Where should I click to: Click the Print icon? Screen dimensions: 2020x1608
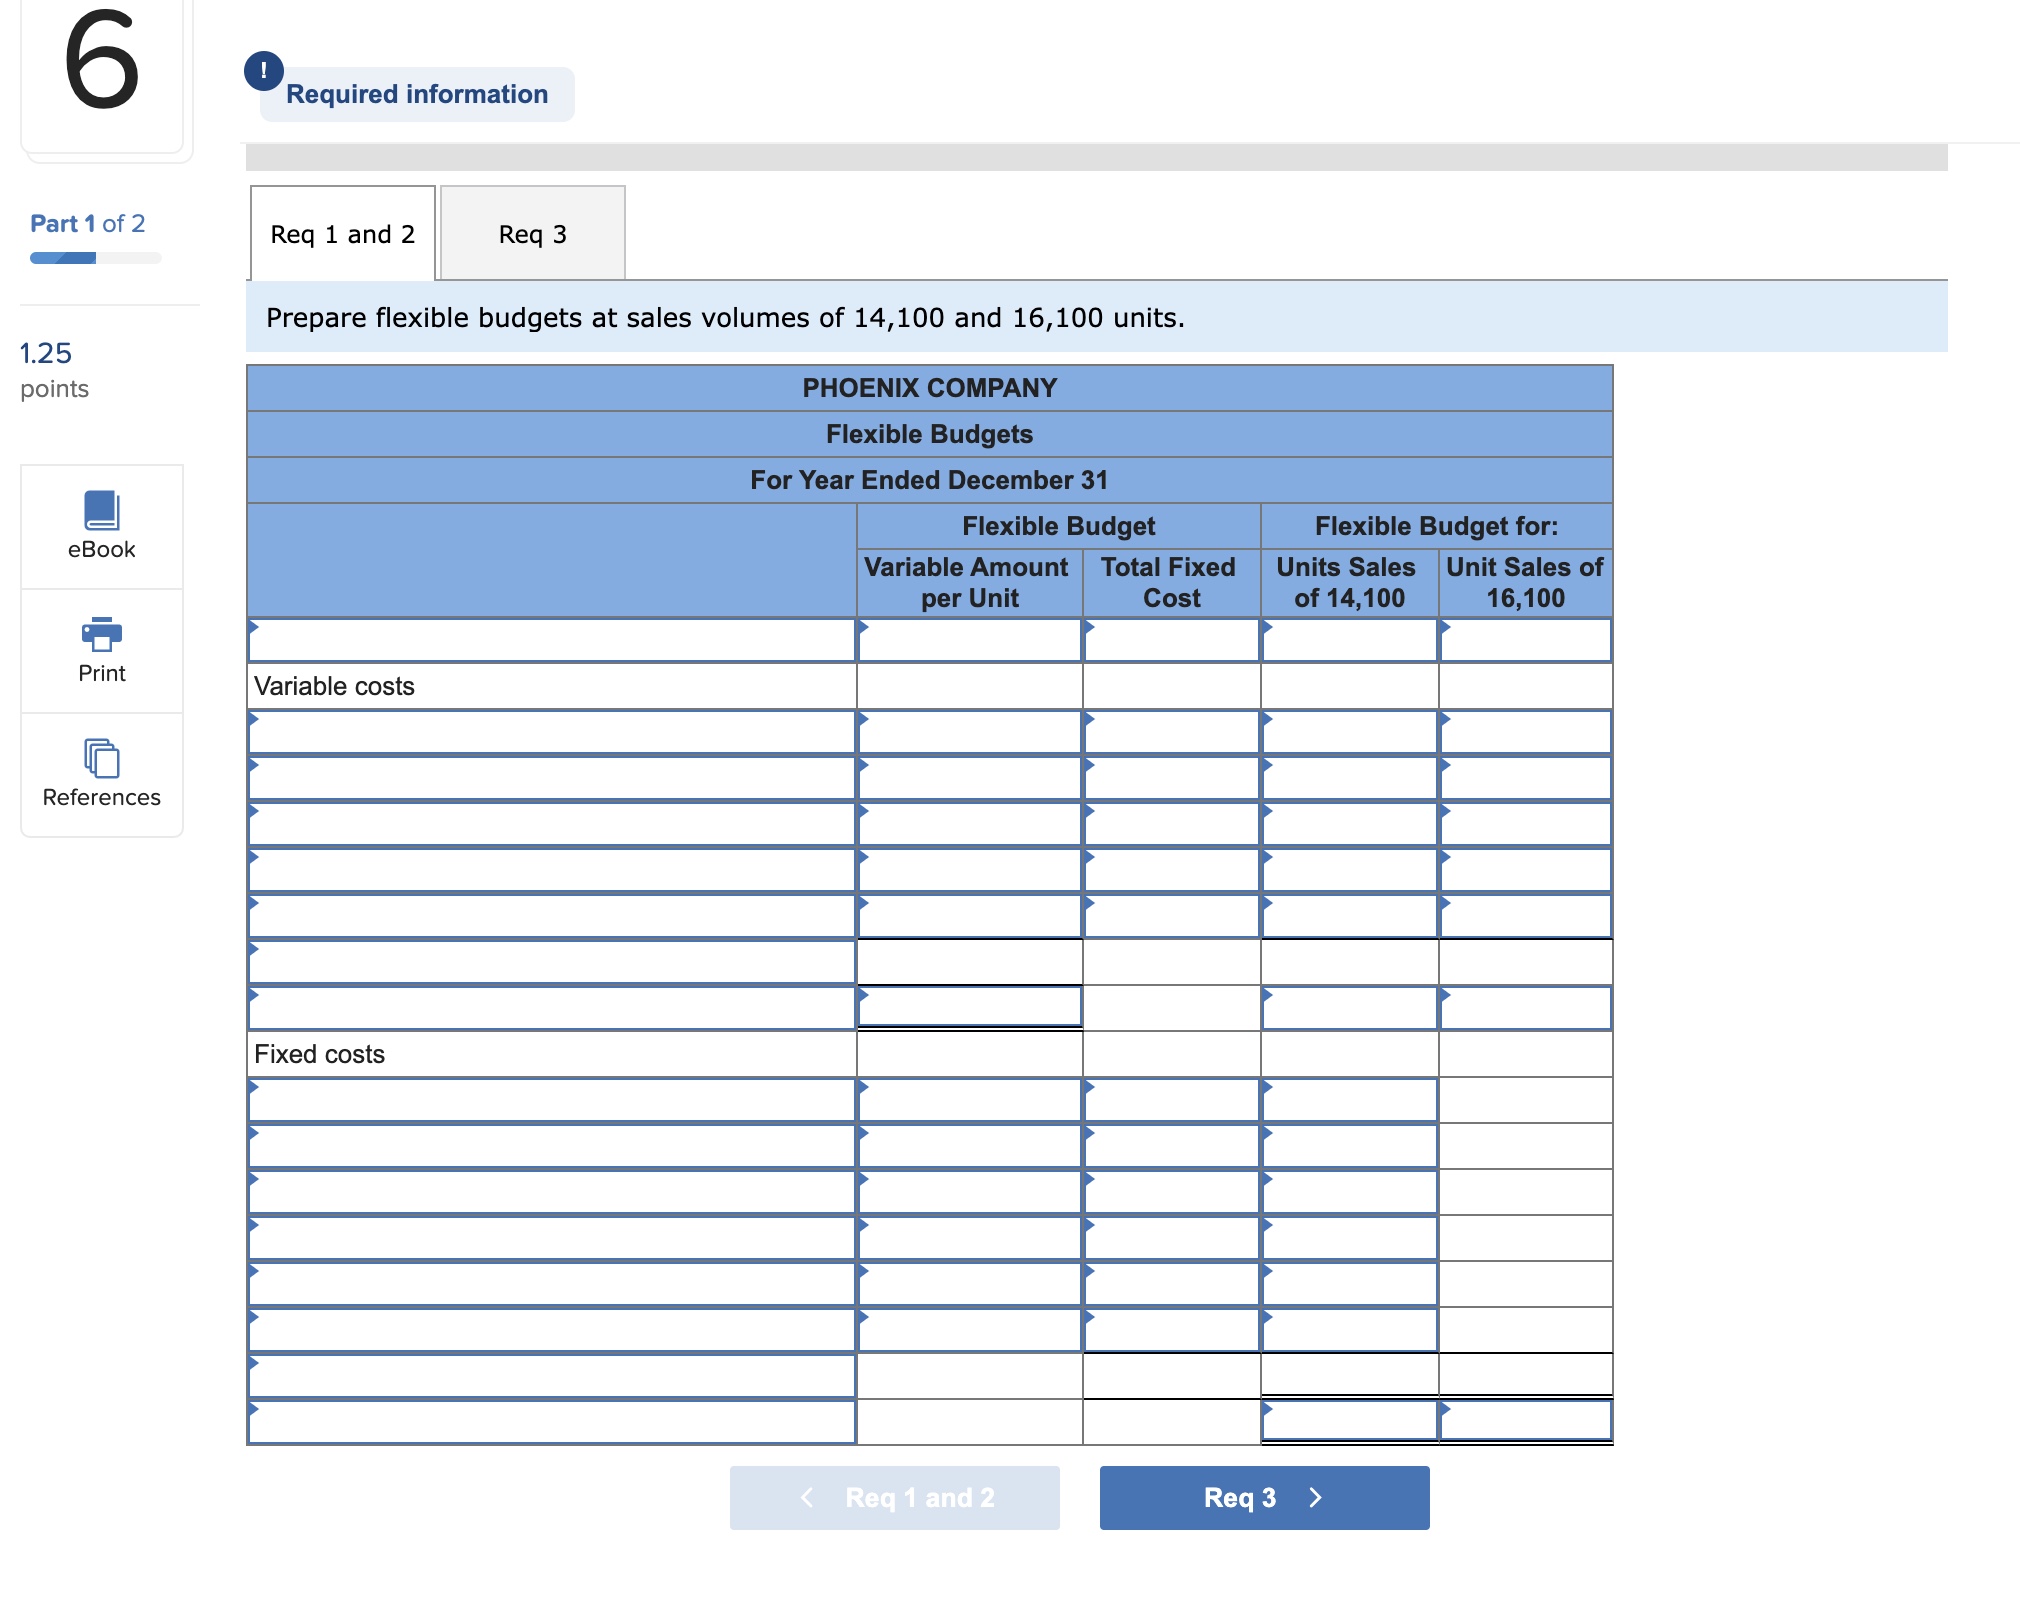(100, 634)
